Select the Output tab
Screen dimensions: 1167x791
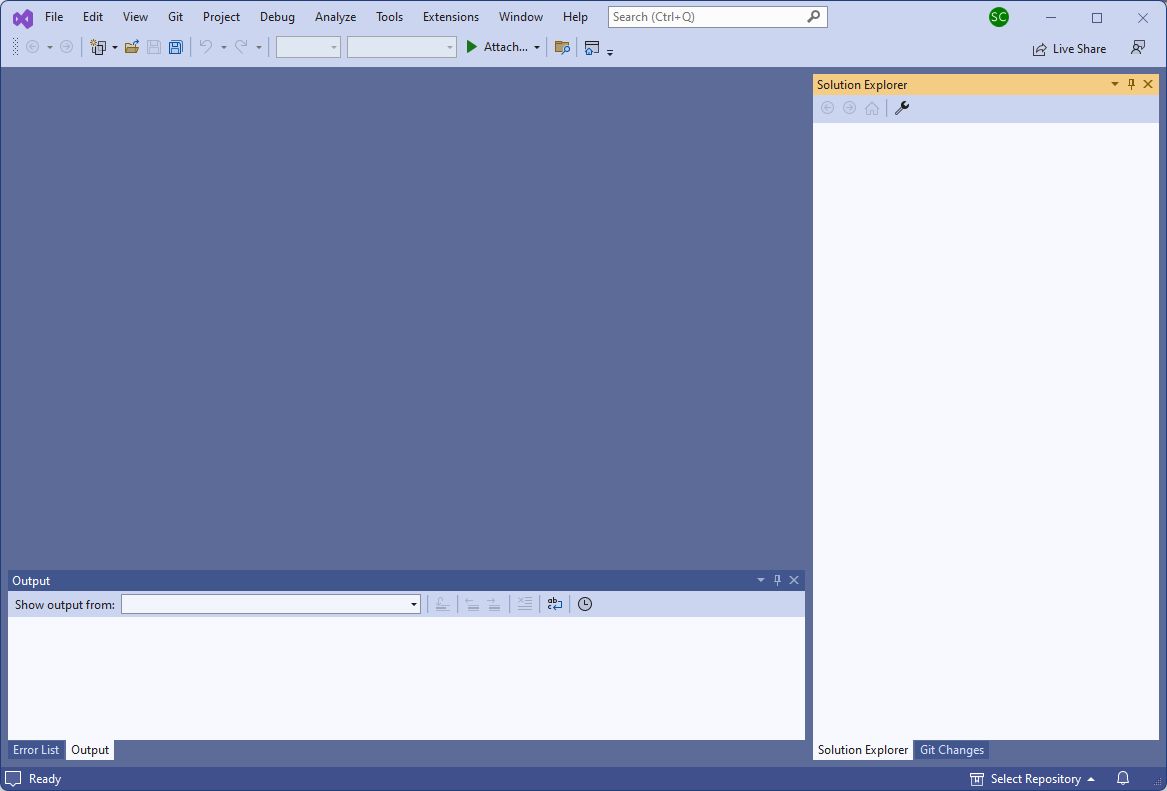click(x=90, y=749)
